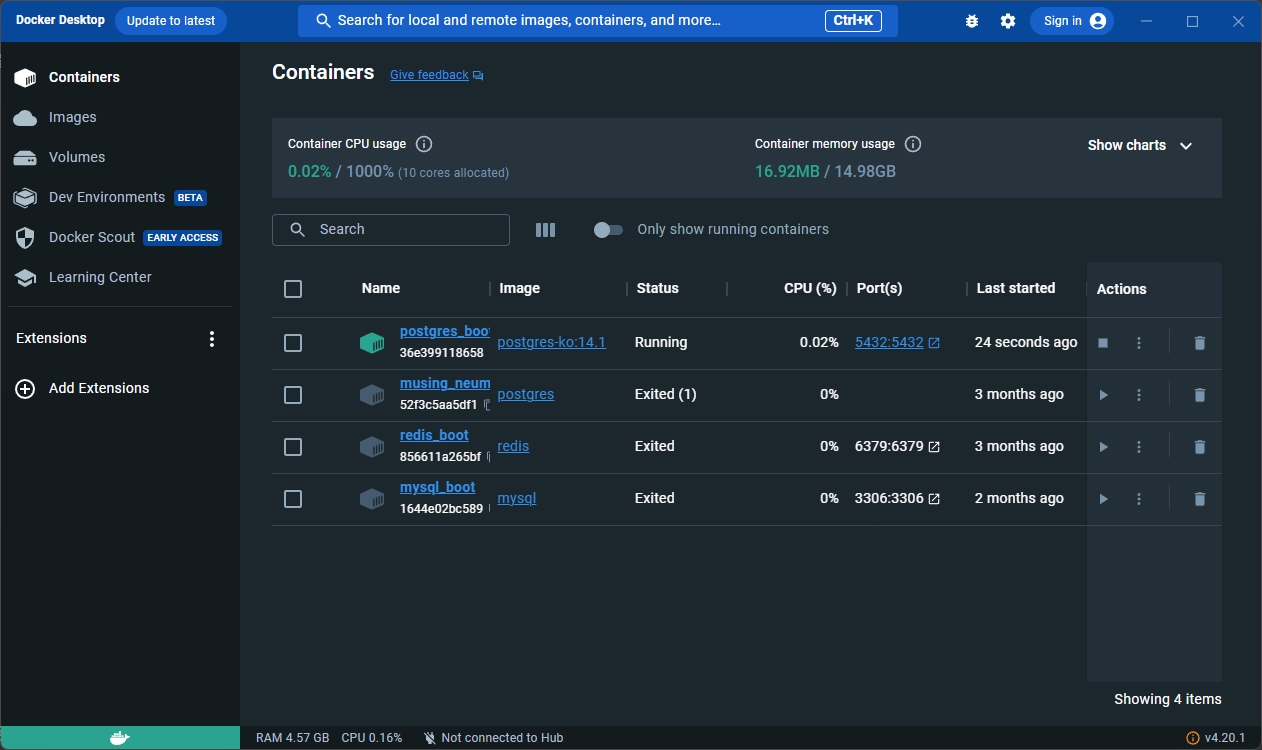Open the 5432:5432 port link

click(x=897, y=342)
